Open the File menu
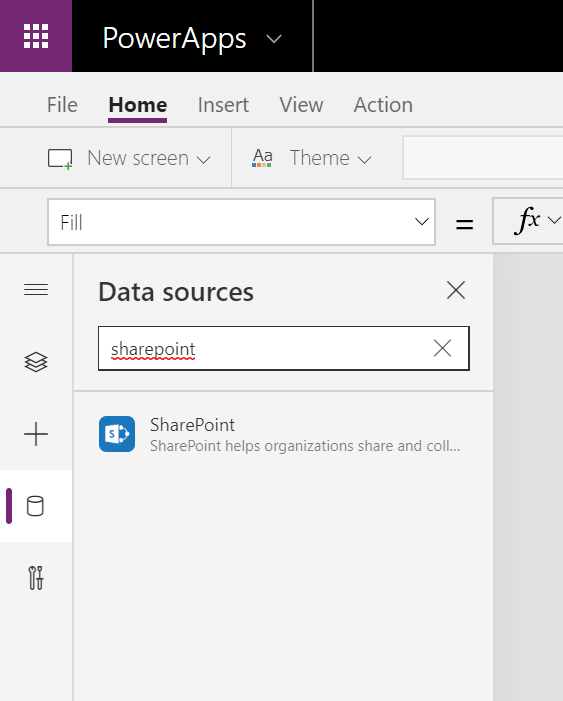Image resolution: width=563 pixels, height=701 pixels. (x=62, y=105)
